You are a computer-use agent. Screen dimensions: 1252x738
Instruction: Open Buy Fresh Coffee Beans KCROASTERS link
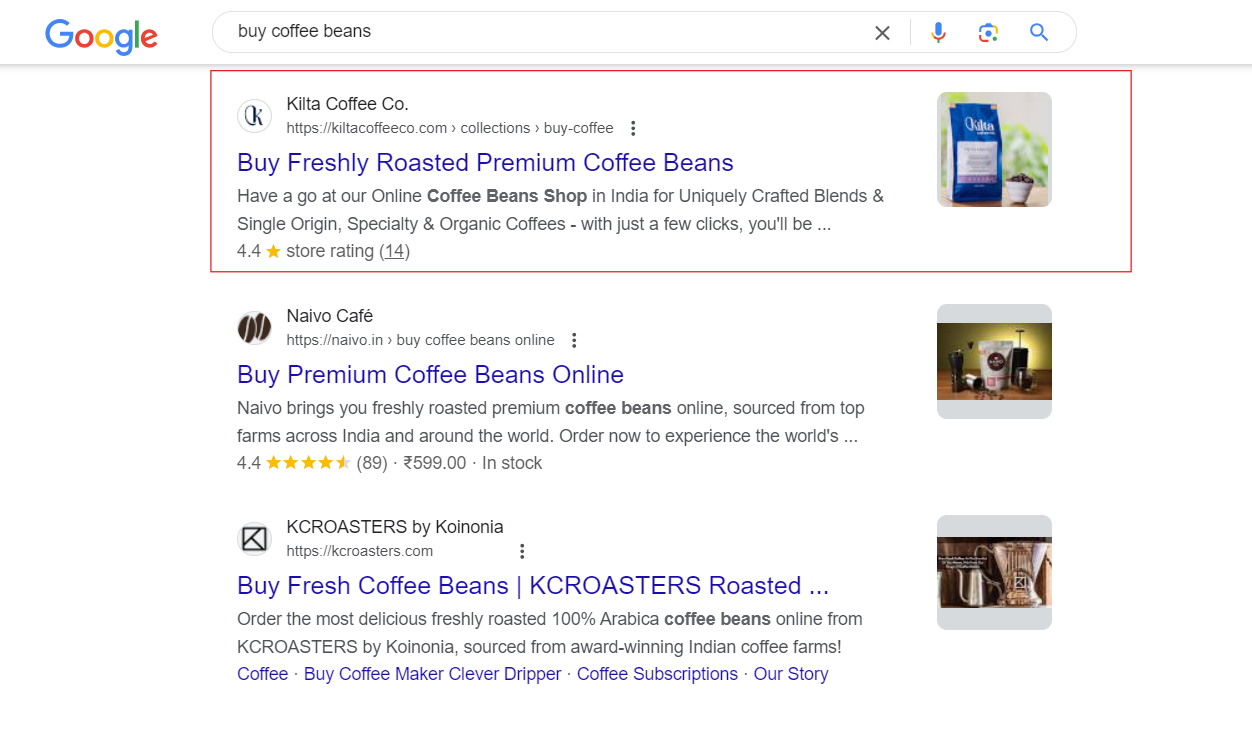[532, 586]
